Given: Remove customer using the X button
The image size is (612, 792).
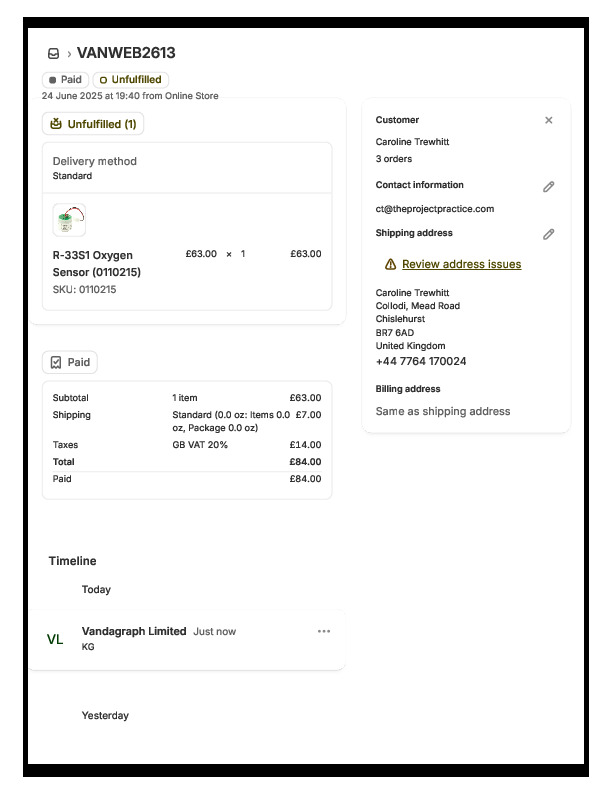Looking at the screenshot, I should point(548,120).
